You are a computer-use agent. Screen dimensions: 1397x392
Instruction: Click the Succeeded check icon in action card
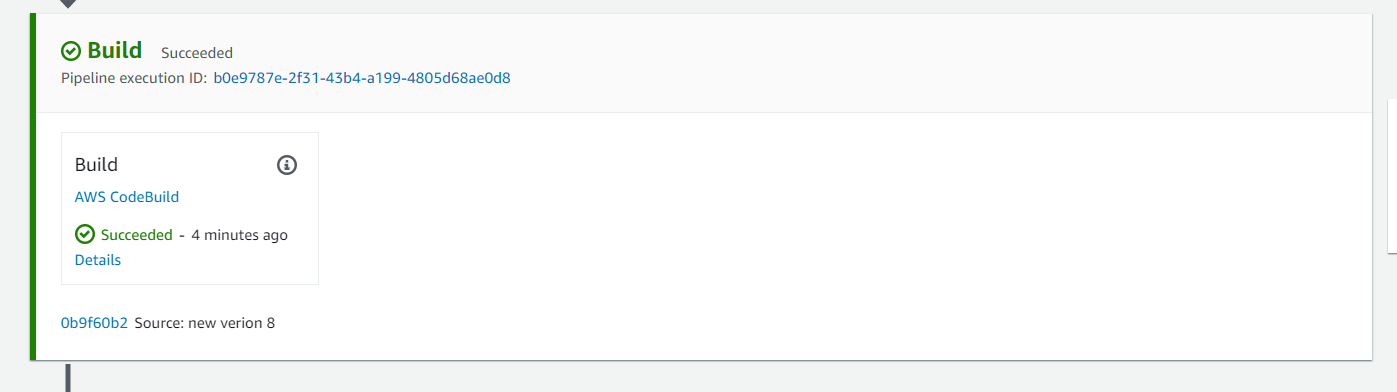[x=85, y=235]
